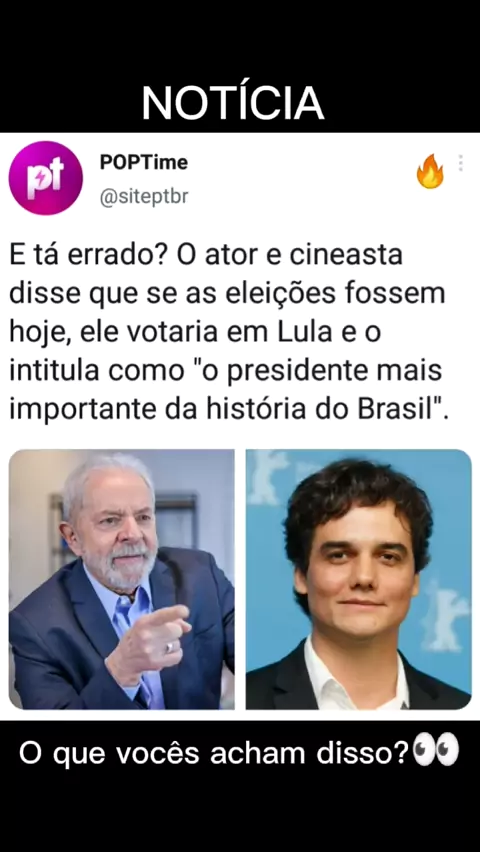Tap the eyes emoji in the caption

point(436,752)
